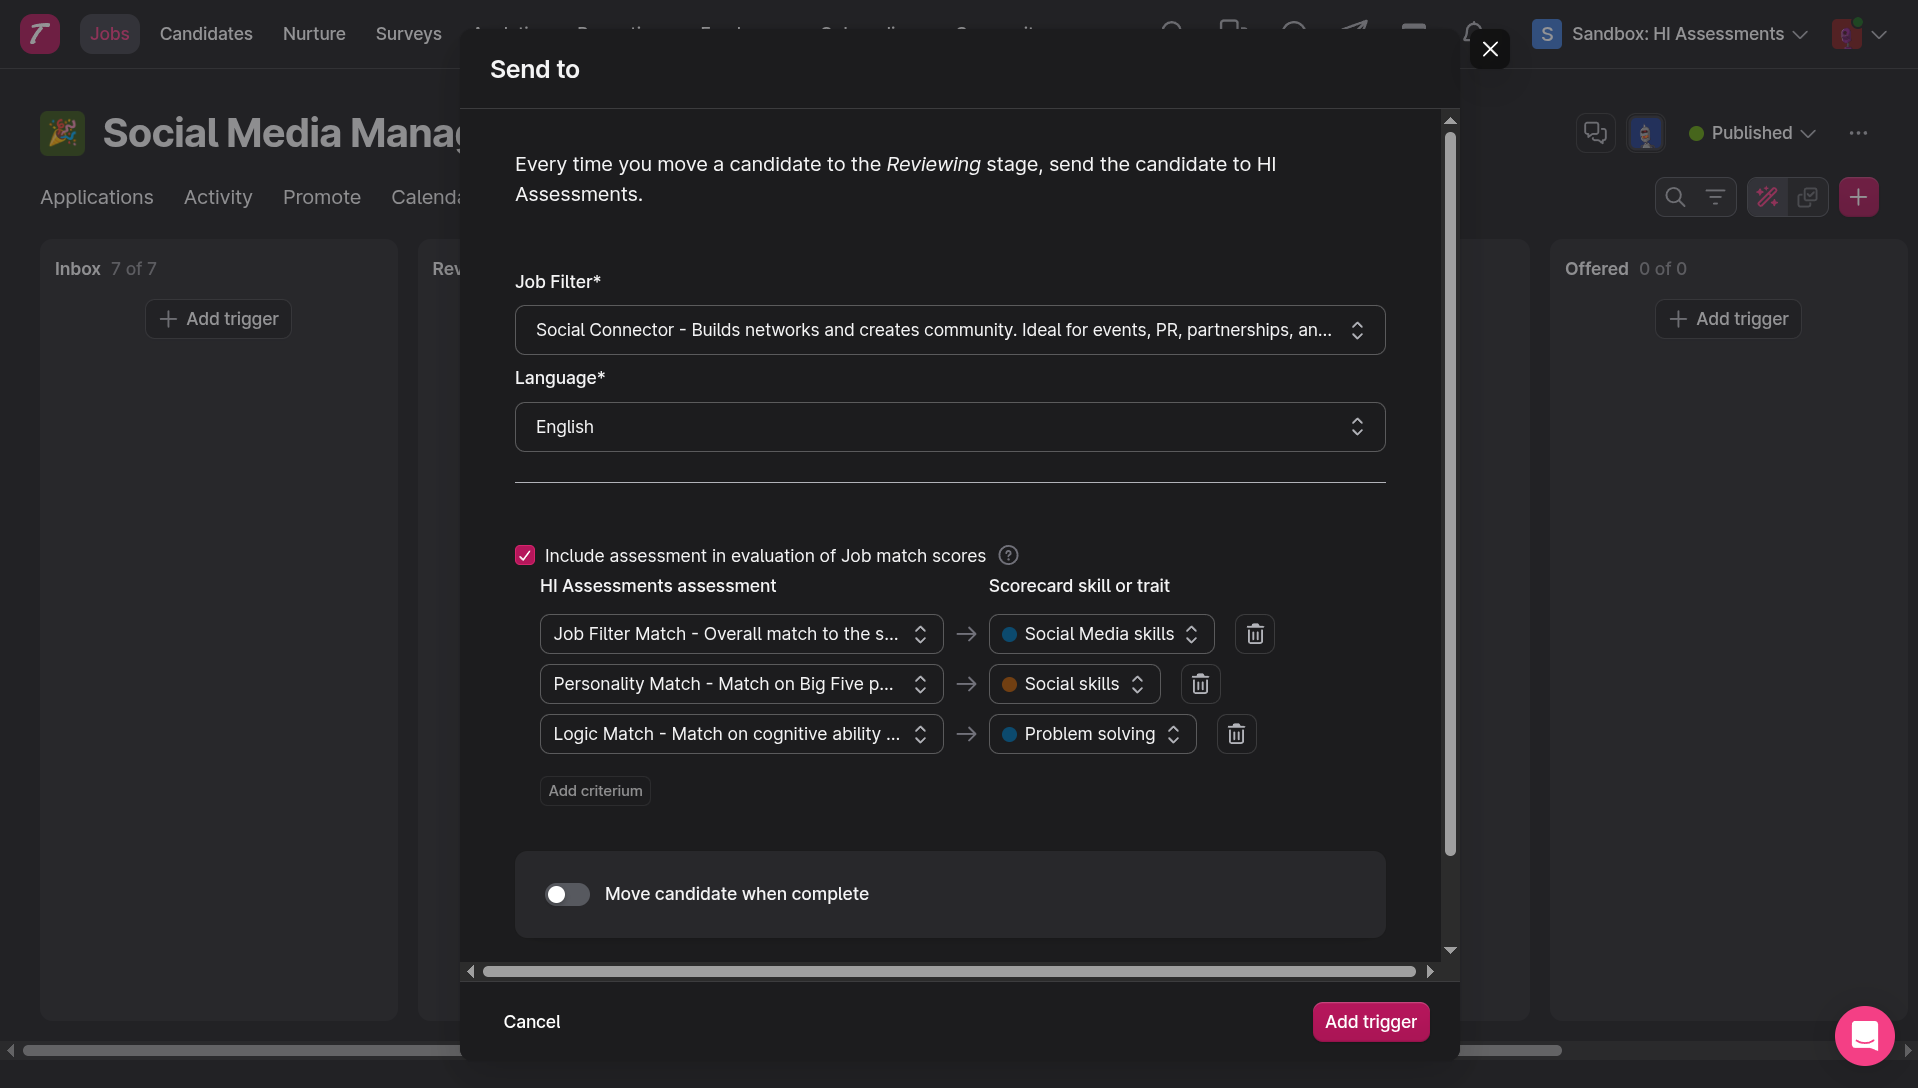Open the Job Filter dropdown

(949, 330)
